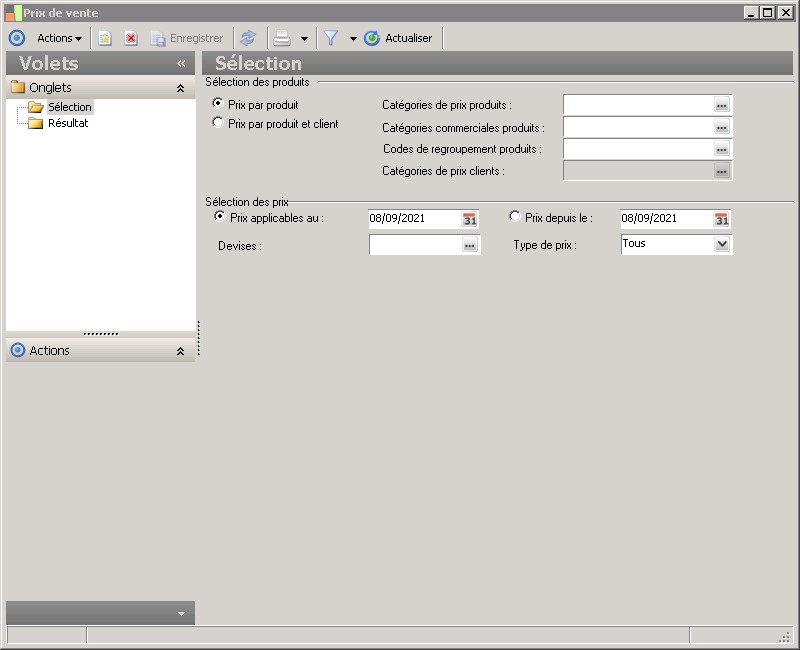Click the filter funnel icon
Screen dimensions: 800x650
331,38
